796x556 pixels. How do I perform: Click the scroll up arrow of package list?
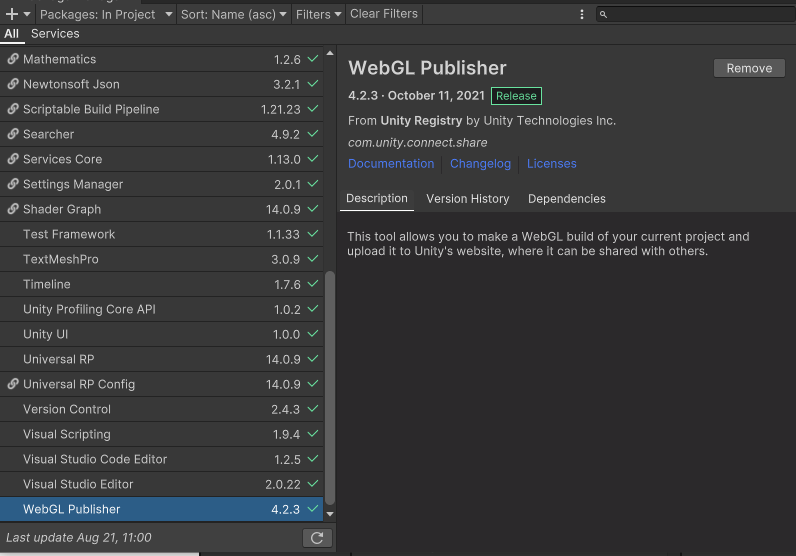(330, 53)
